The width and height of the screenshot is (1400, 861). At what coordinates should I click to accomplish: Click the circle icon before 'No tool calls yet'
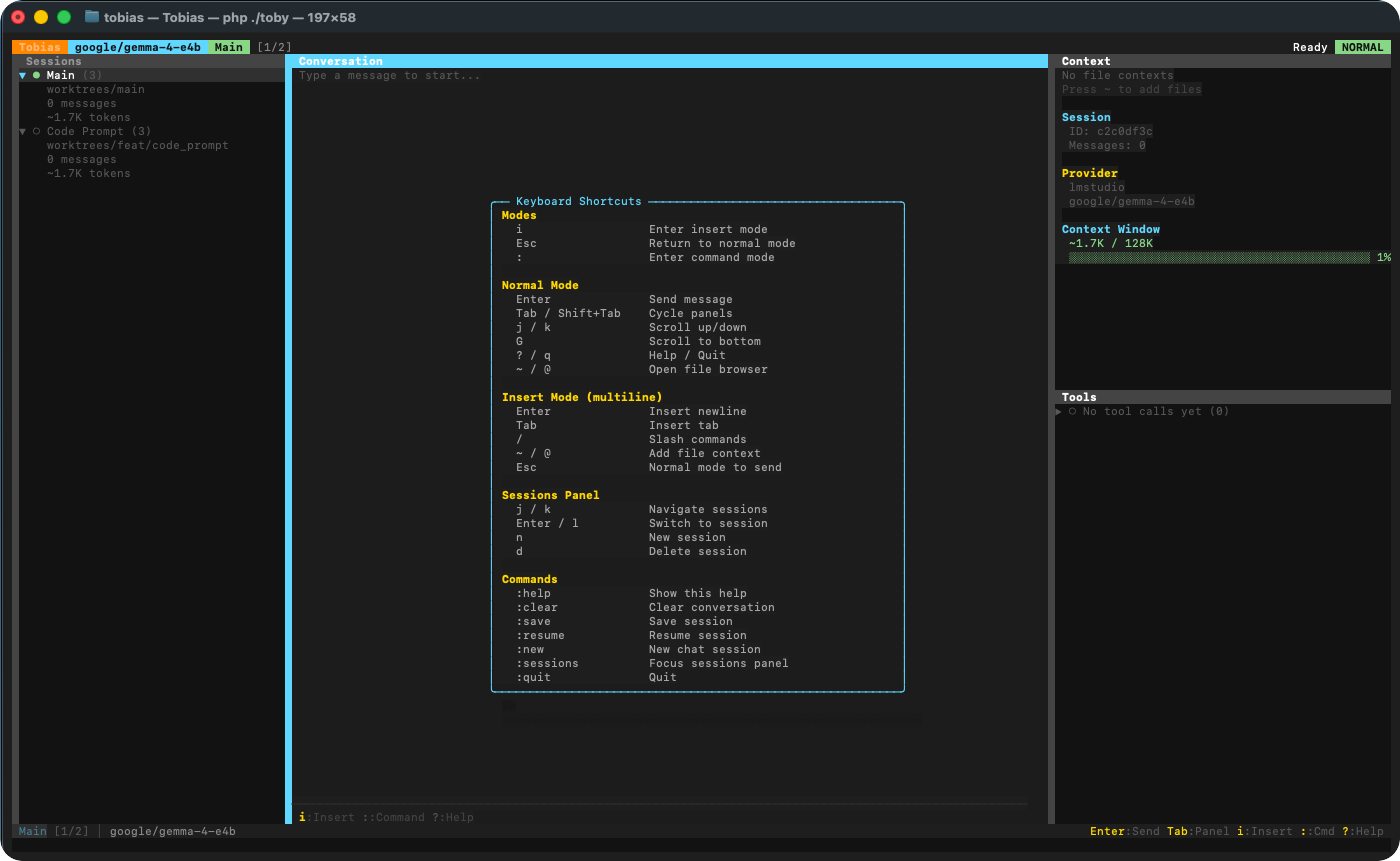point(1072,411)
